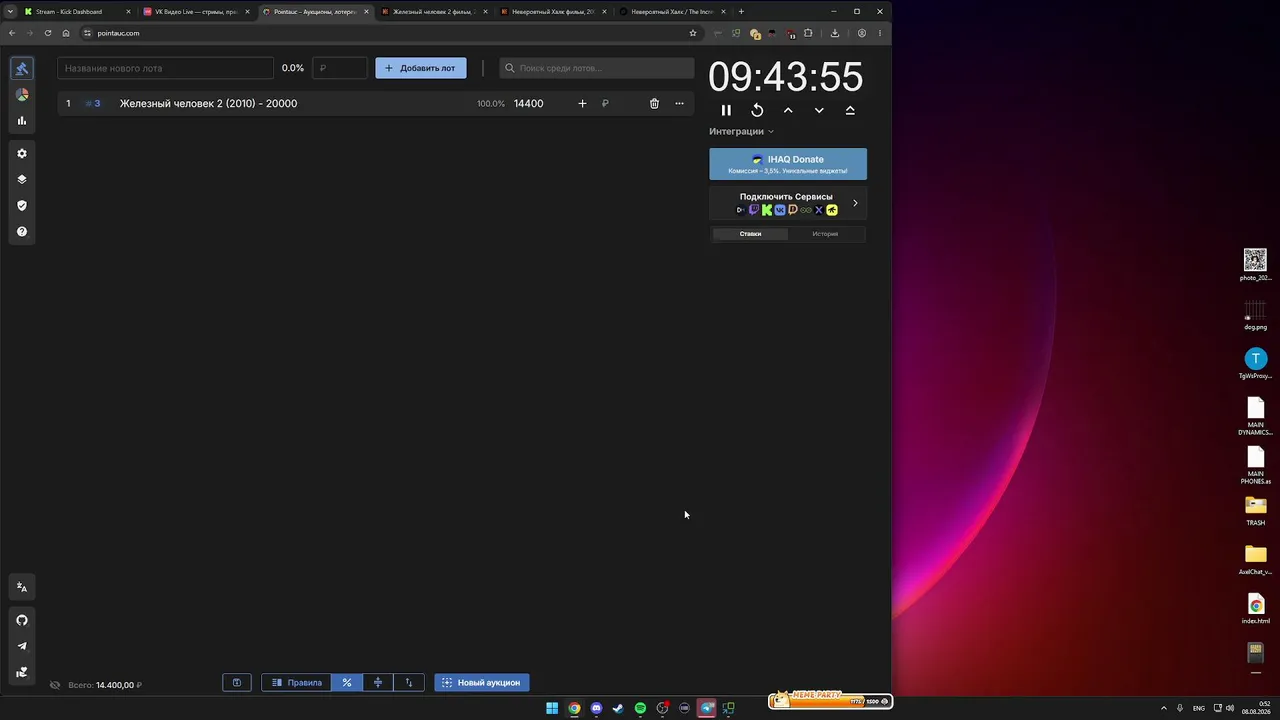1280x720 pixels.
Task: Open Spotify from the taskbar
Action: 640,708
